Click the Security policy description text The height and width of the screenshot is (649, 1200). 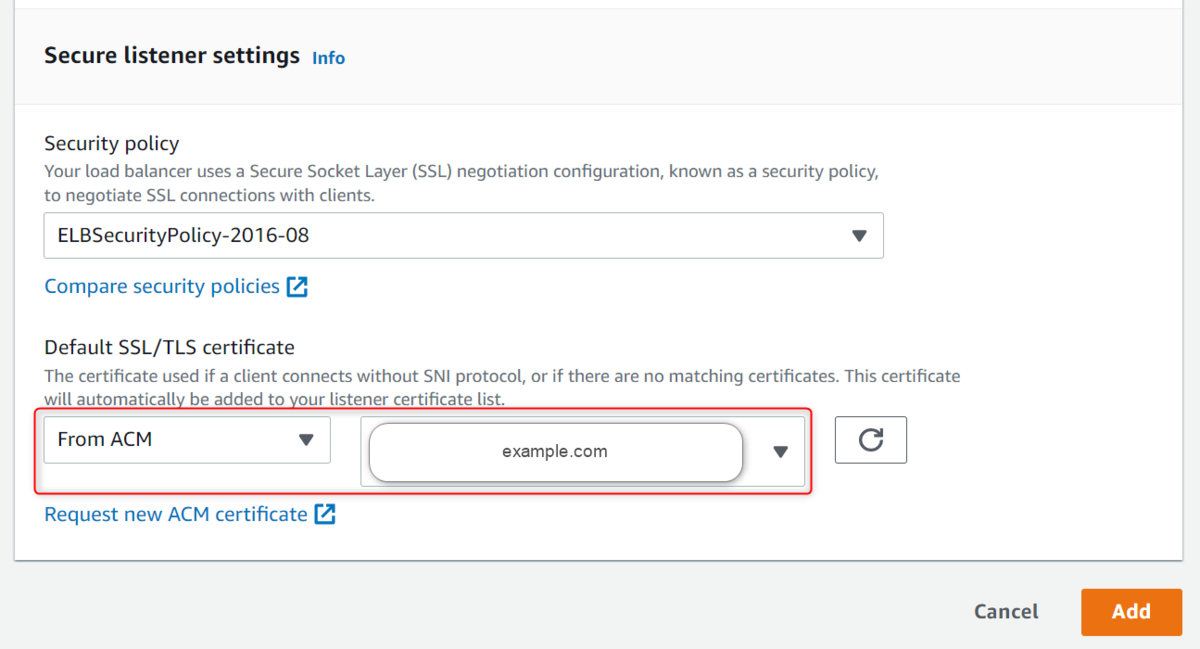click(x=461, y=183)
